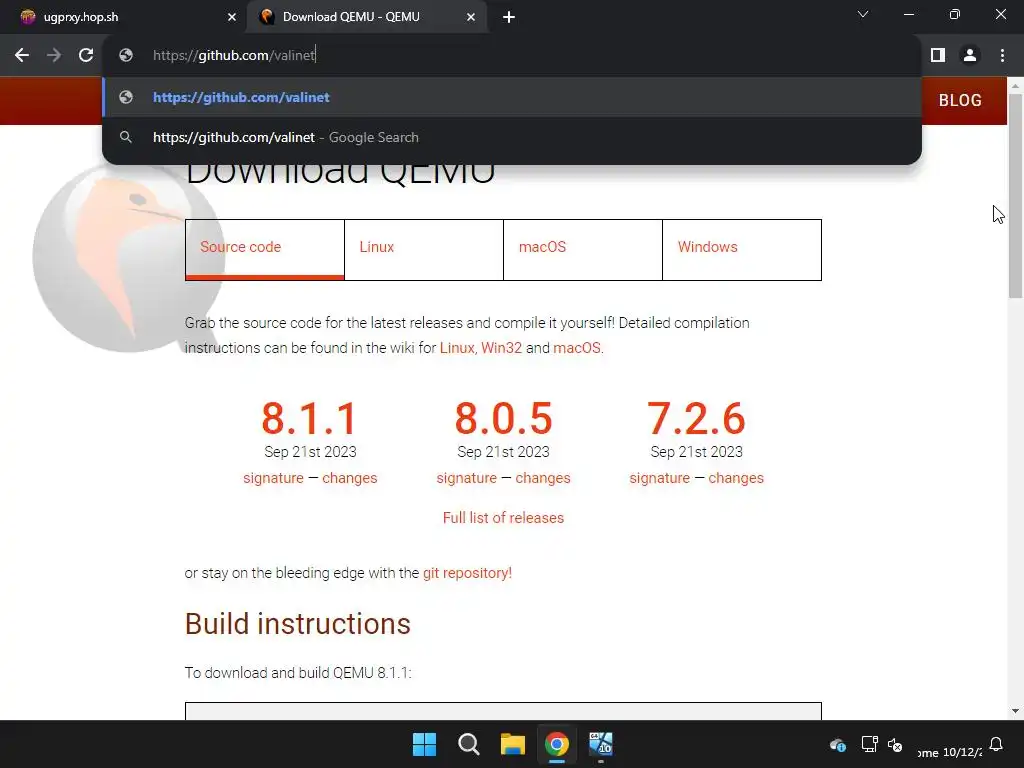Choose the https://github.com/valinet URL suggestion
The width and height of the screenshot is (1024, 768).
(512, 97)
